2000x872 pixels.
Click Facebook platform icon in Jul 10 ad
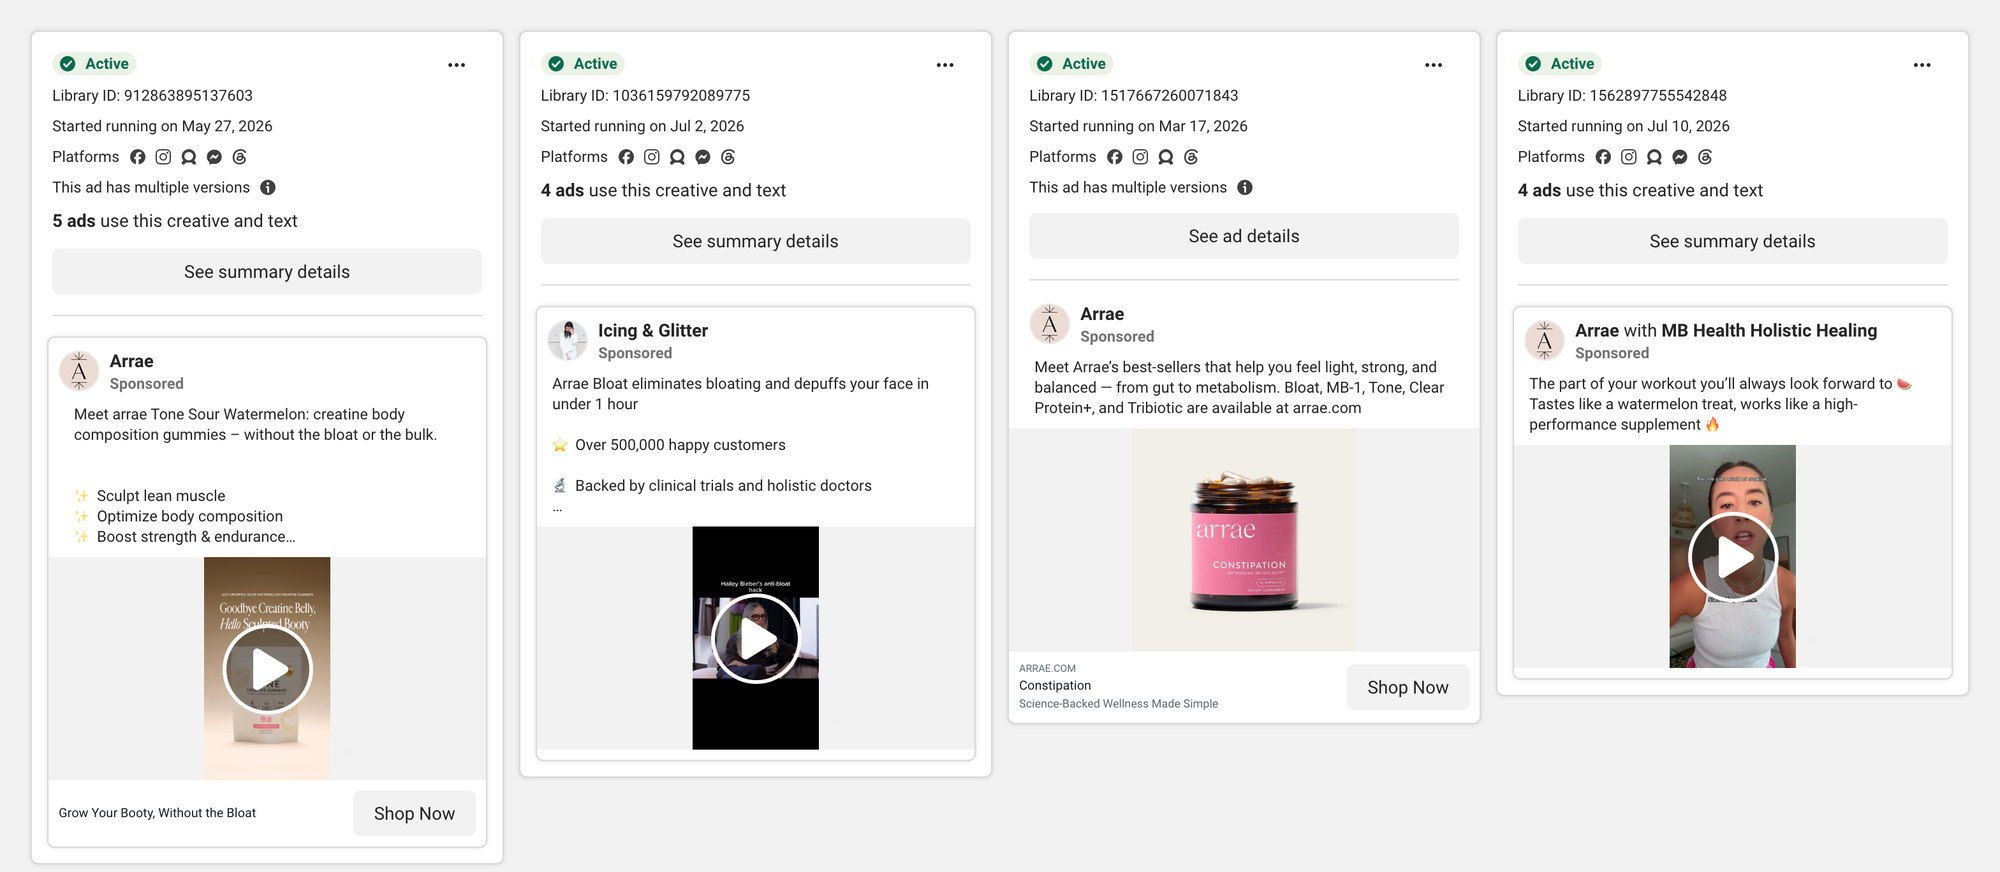pos(1603,157)
